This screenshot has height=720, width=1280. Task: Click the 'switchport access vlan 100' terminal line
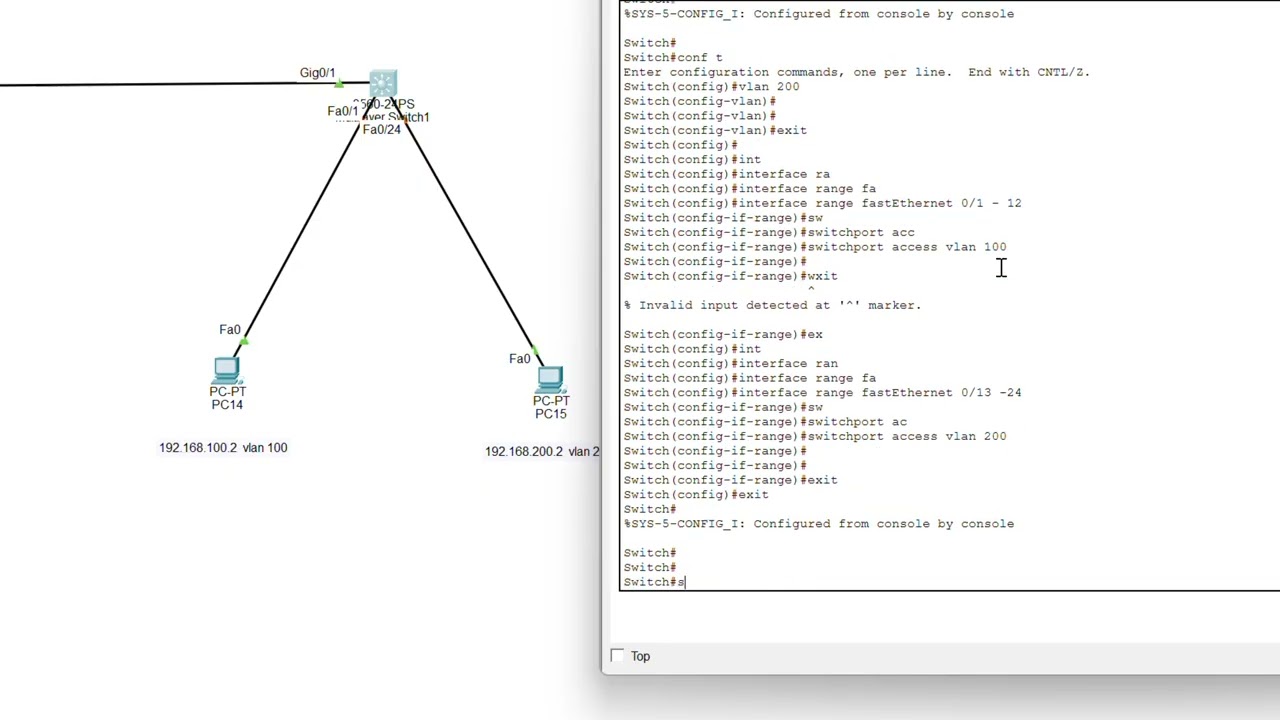pos(815,247)
